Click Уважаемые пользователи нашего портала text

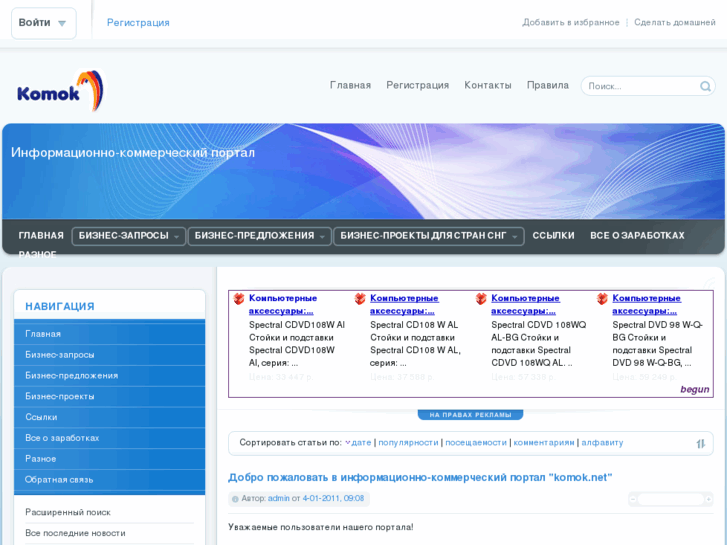320,527
